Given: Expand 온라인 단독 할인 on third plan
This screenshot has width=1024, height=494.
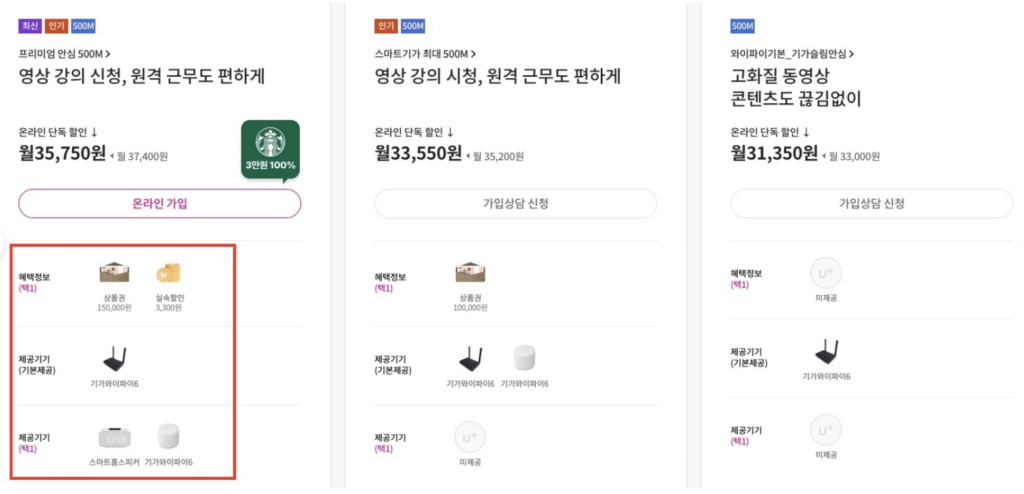Looking at the screenshot, I should [x=770, y=132].
